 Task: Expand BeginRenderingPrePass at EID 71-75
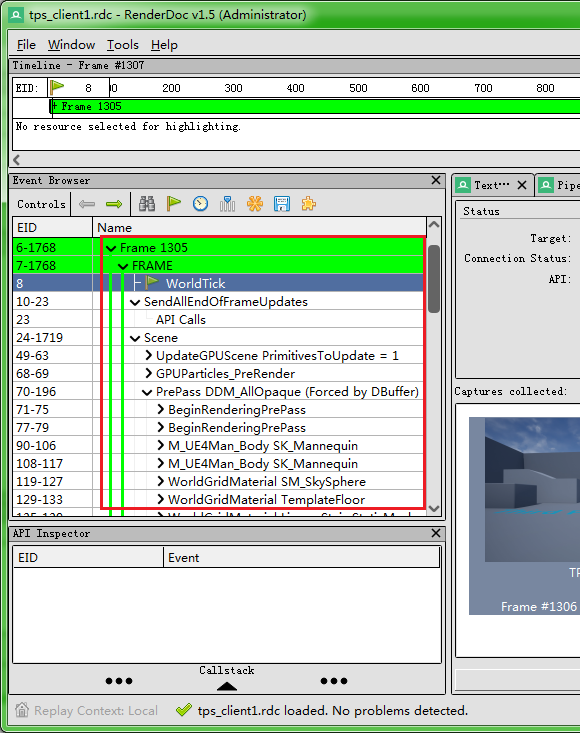pyautogui.click(x=161, y=410)
